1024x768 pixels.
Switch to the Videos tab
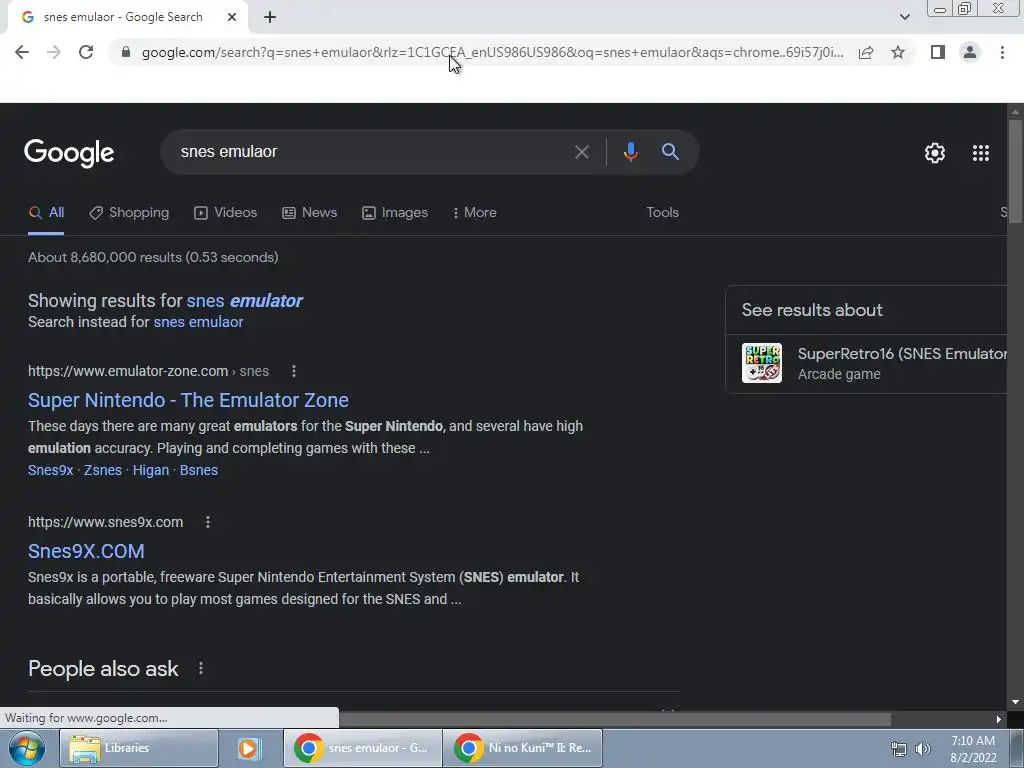click(226, 213)
